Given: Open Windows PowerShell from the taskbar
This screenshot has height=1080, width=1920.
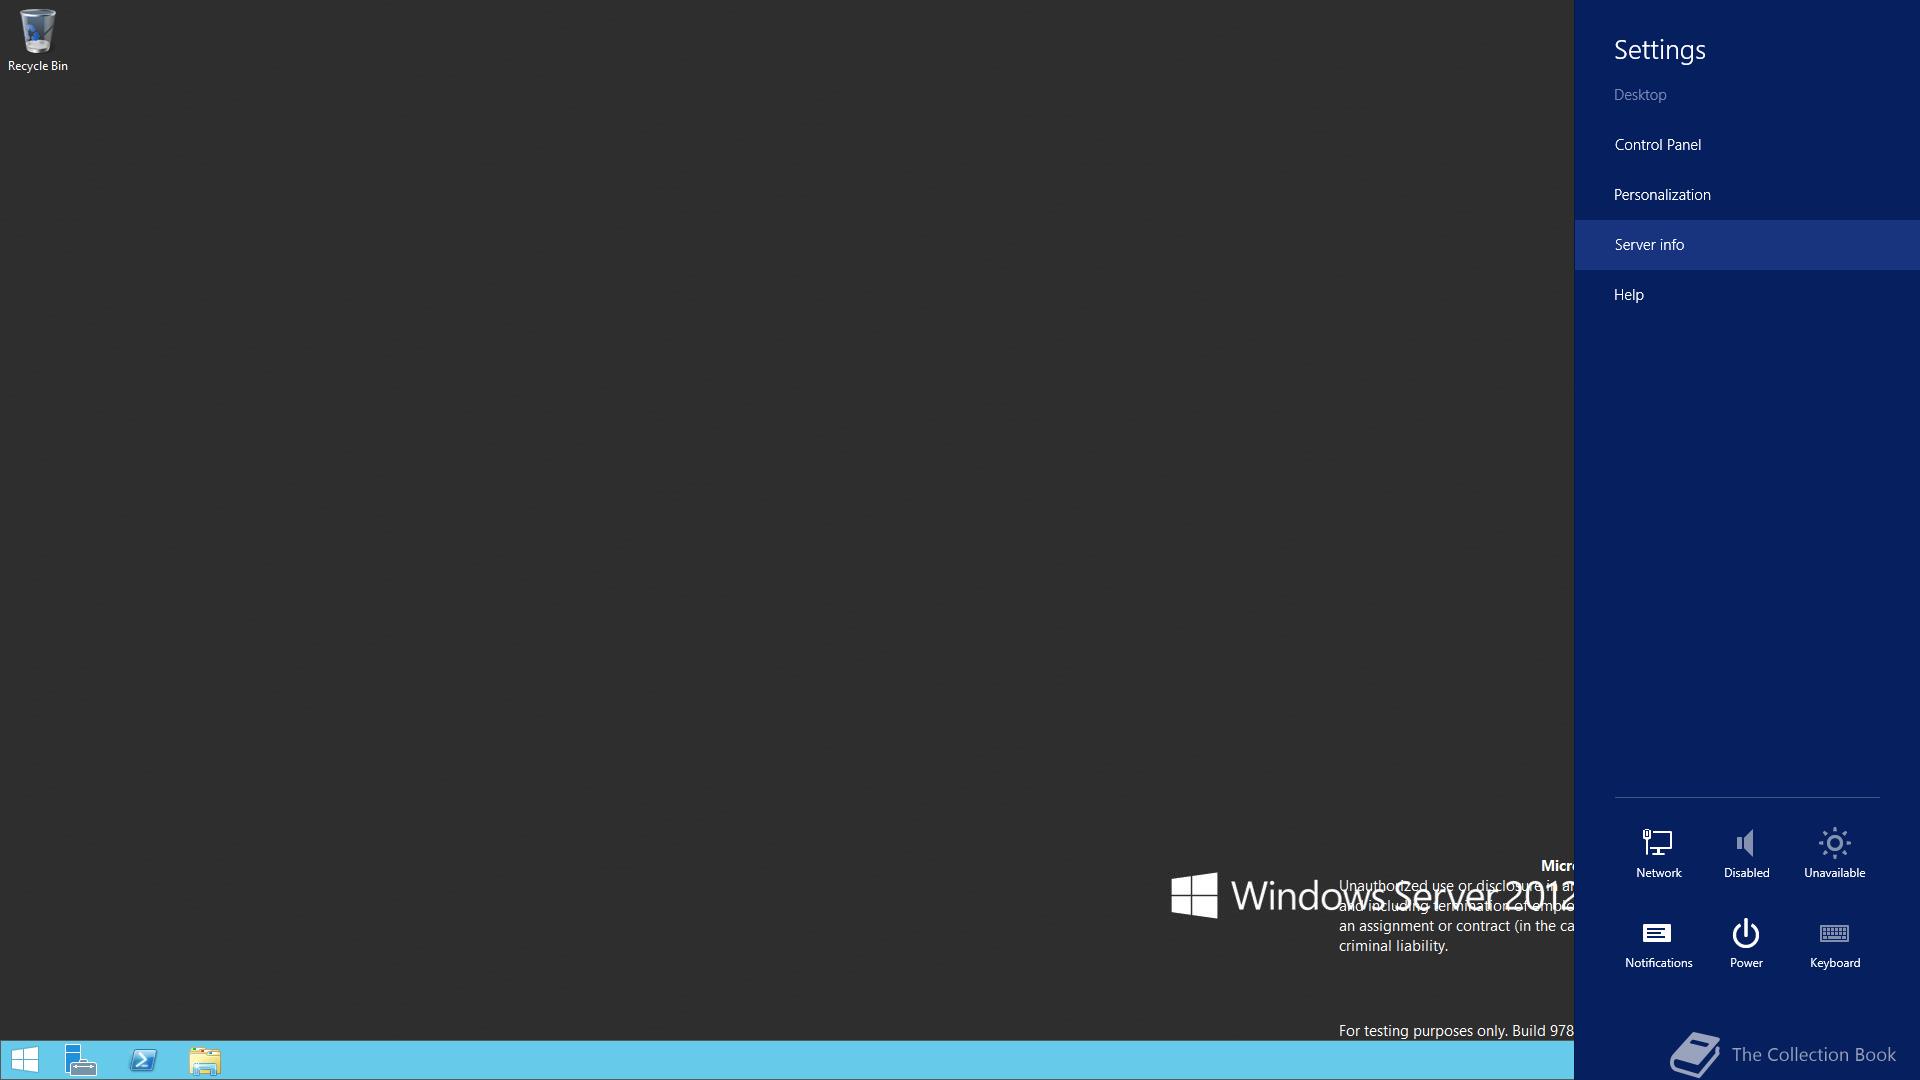Looking at the screenshot, I should 143,1060.
